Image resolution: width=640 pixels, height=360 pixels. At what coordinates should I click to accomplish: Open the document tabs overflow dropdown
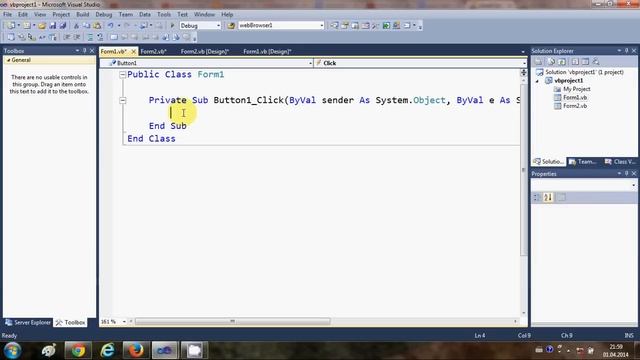(523, 52)
